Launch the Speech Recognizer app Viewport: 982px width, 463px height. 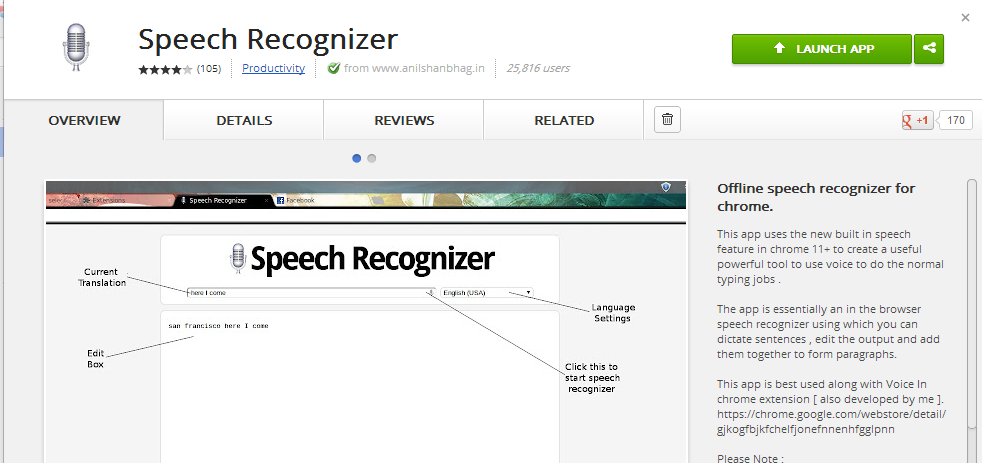(x=822, y=49)
